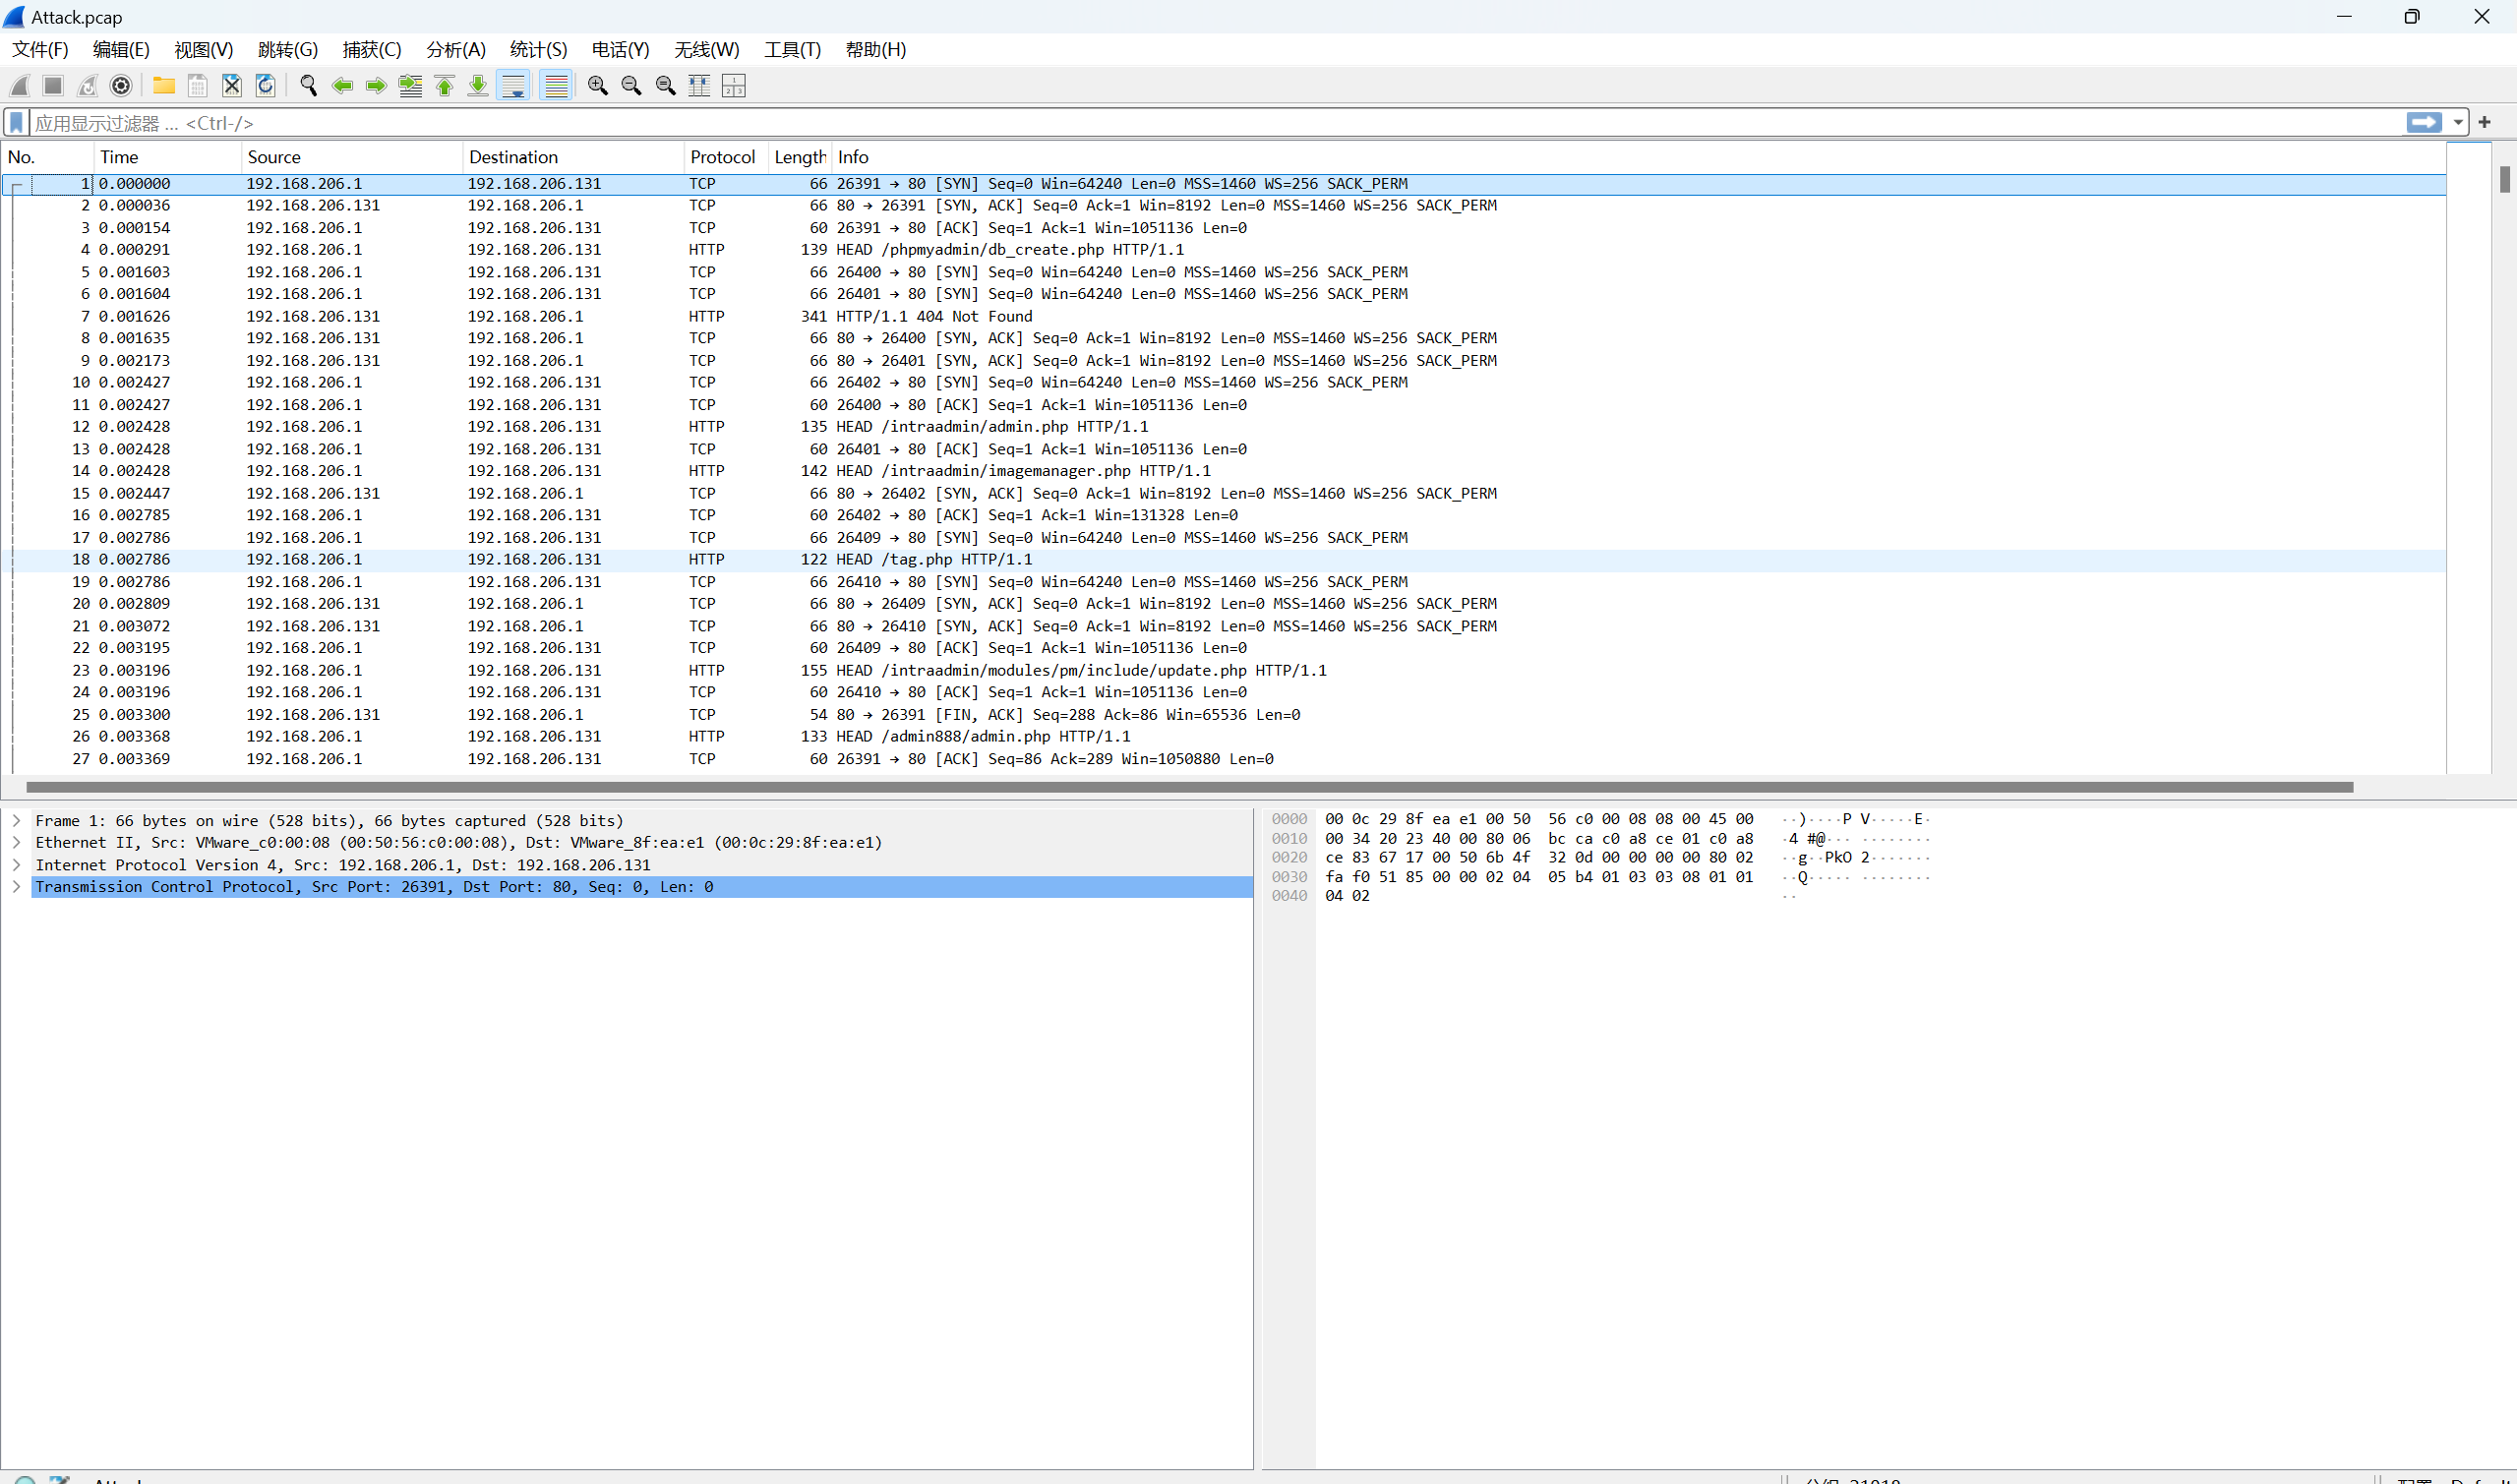Select packet 14 HEAD /intraadmin/imagemanager.php
The image size is (2517, 1484).
click(x=1225, y=471)
